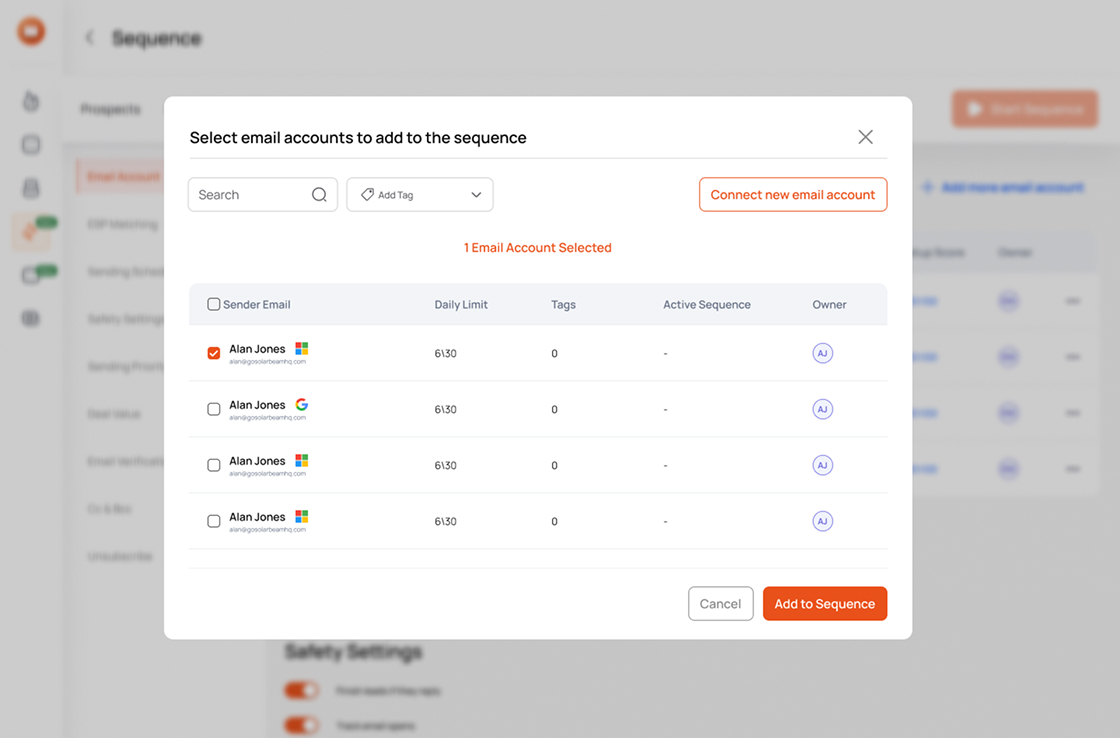The image size is (1120, 738).
Task: Click the back chevron next to Sequence
Action: coord(89,37)
